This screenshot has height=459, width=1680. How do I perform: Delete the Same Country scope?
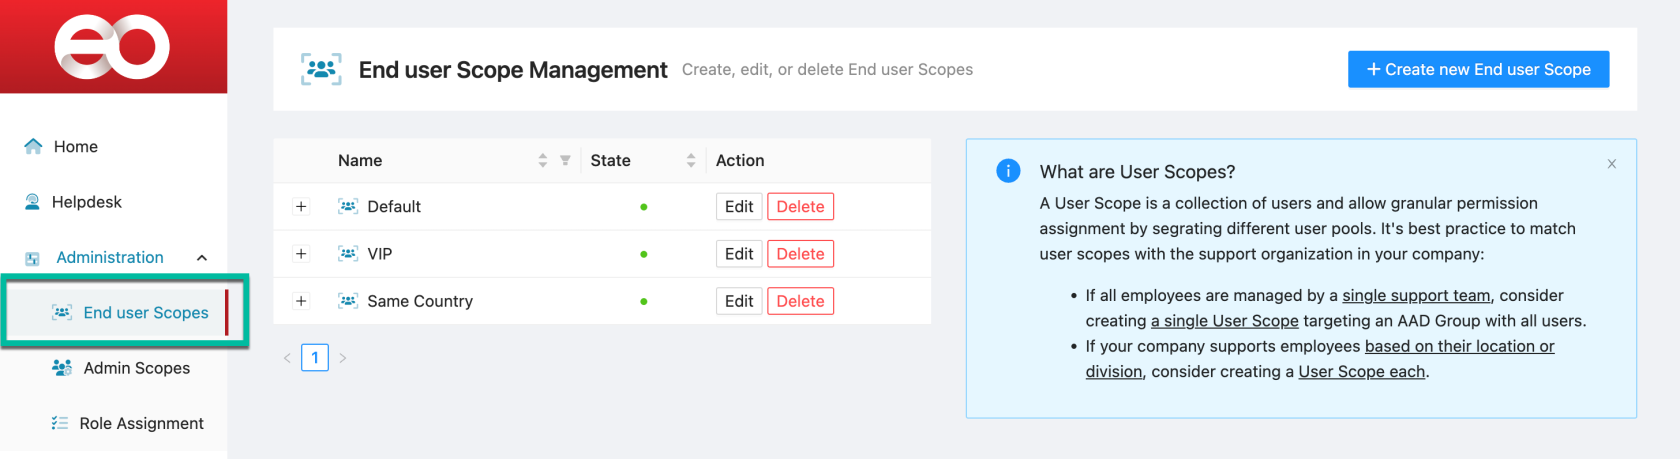[800, 301]
